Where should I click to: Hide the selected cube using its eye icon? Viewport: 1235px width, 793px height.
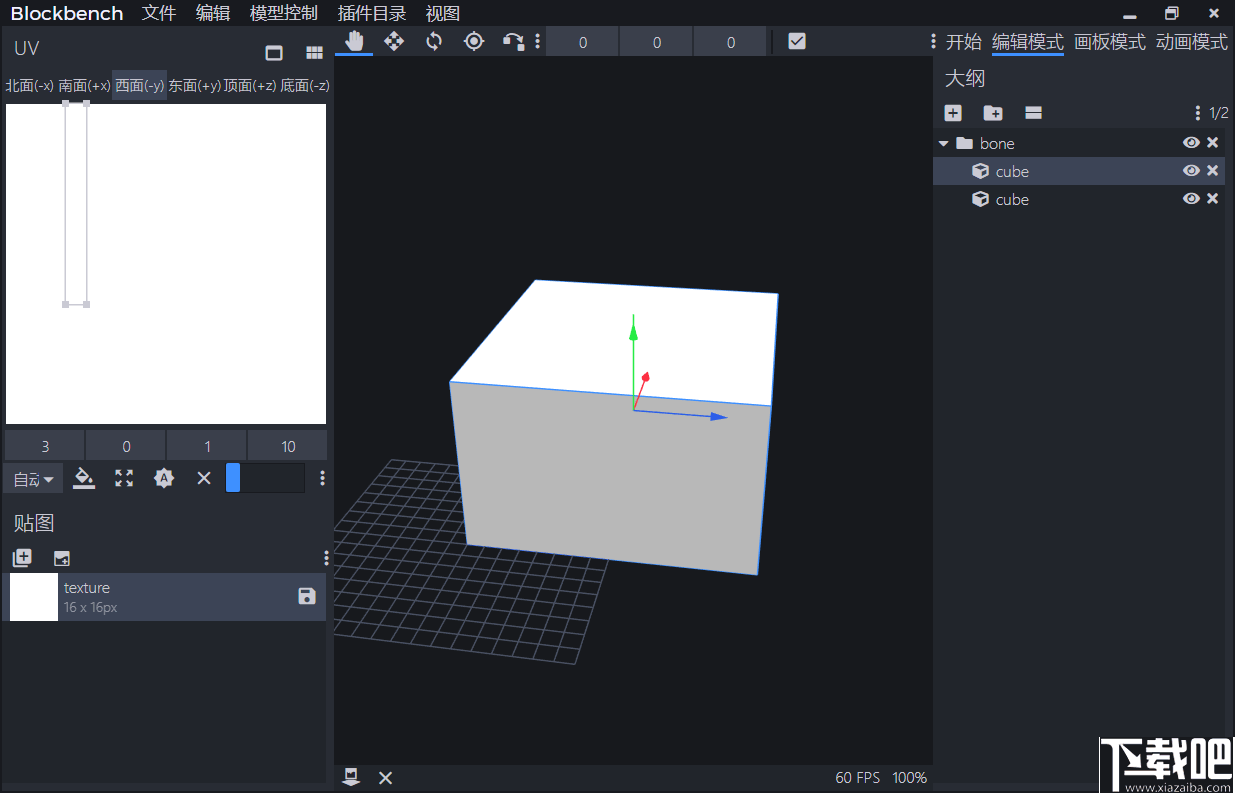[x=1191, y=171]
